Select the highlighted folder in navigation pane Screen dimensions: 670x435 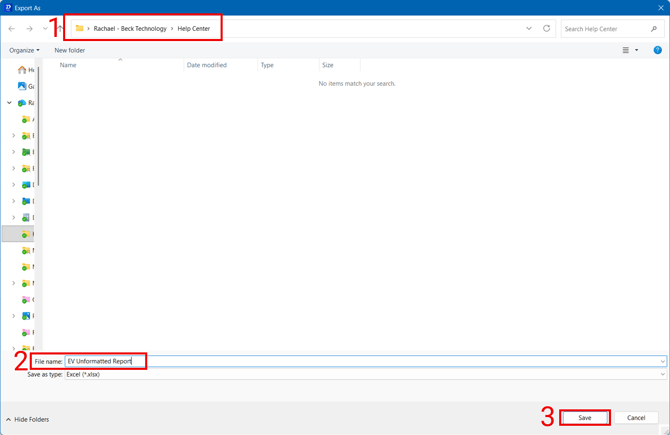[18, 234]
